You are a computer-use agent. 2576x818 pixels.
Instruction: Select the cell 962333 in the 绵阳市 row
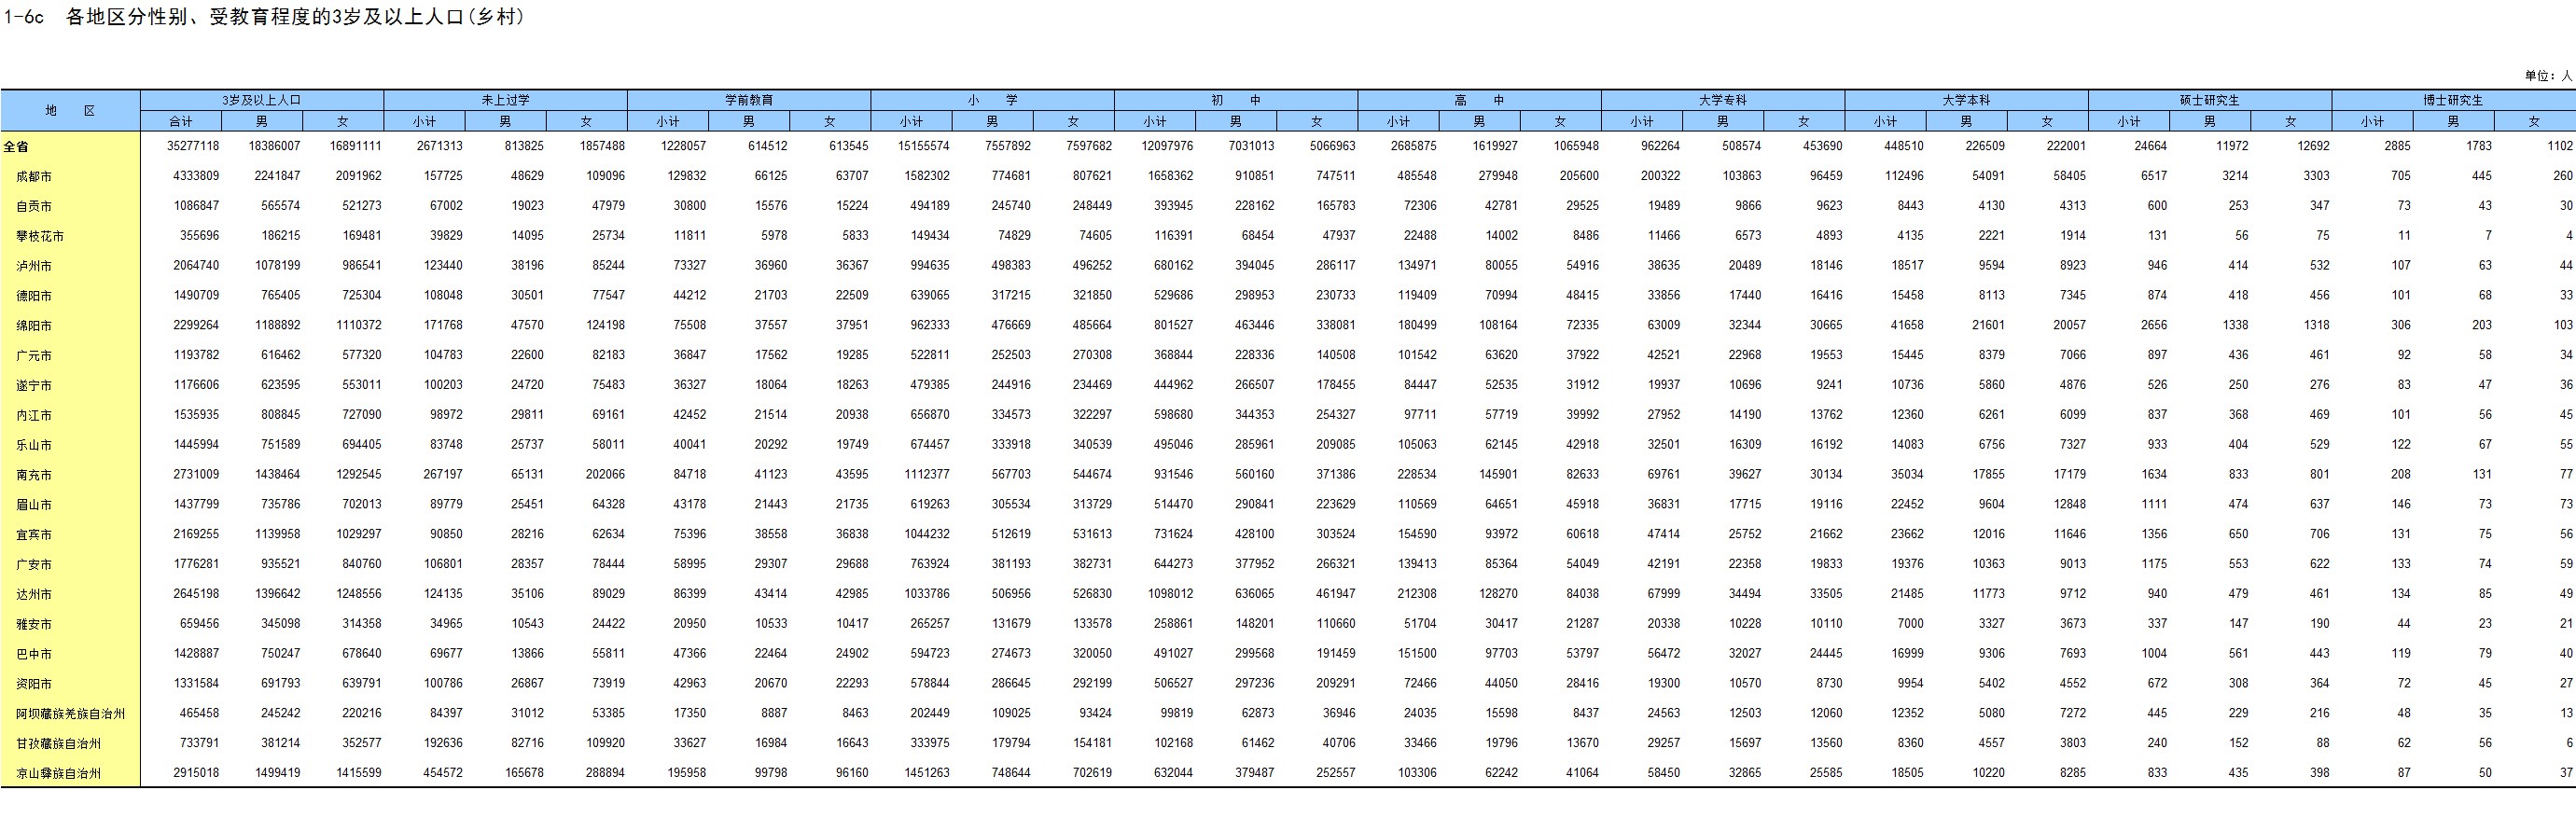[x=930, y=326]
